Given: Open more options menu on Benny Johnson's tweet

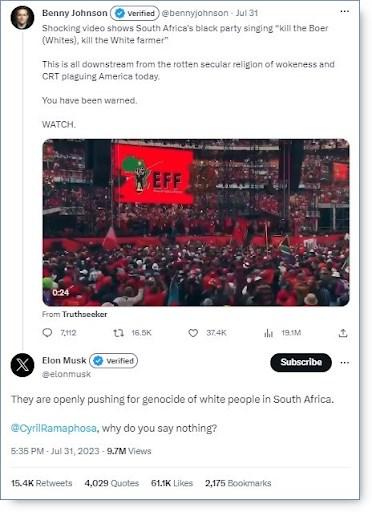Looking at the screenshot, I should pos(345,12).
